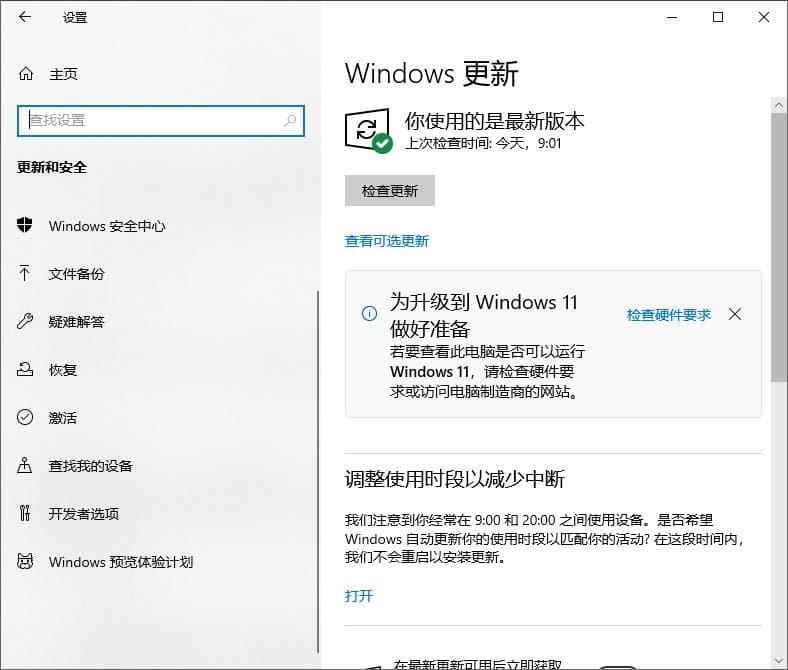This screenshot has width=788, height=670.
Task: Dismiss the Windows 11 upgrade notice
Action: 735,314
